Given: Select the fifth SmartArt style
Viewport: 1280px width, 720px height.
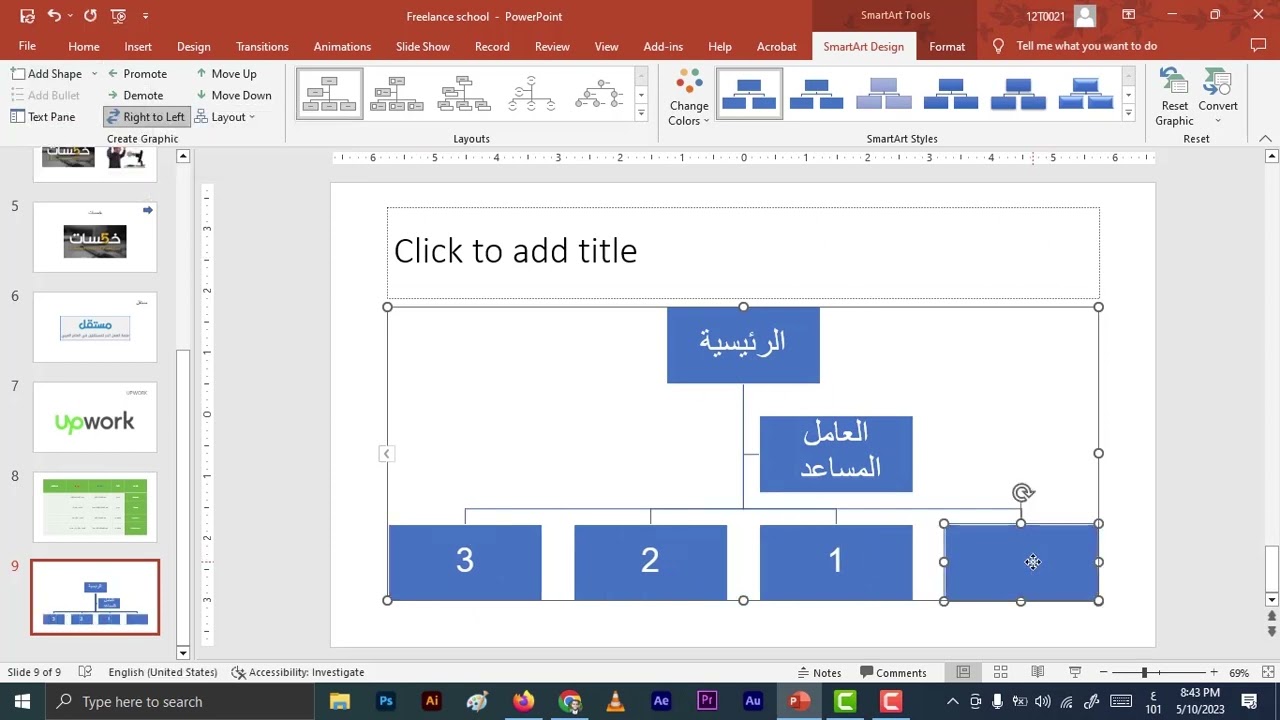Looking at the screenshot, I should click(1018, 94).
